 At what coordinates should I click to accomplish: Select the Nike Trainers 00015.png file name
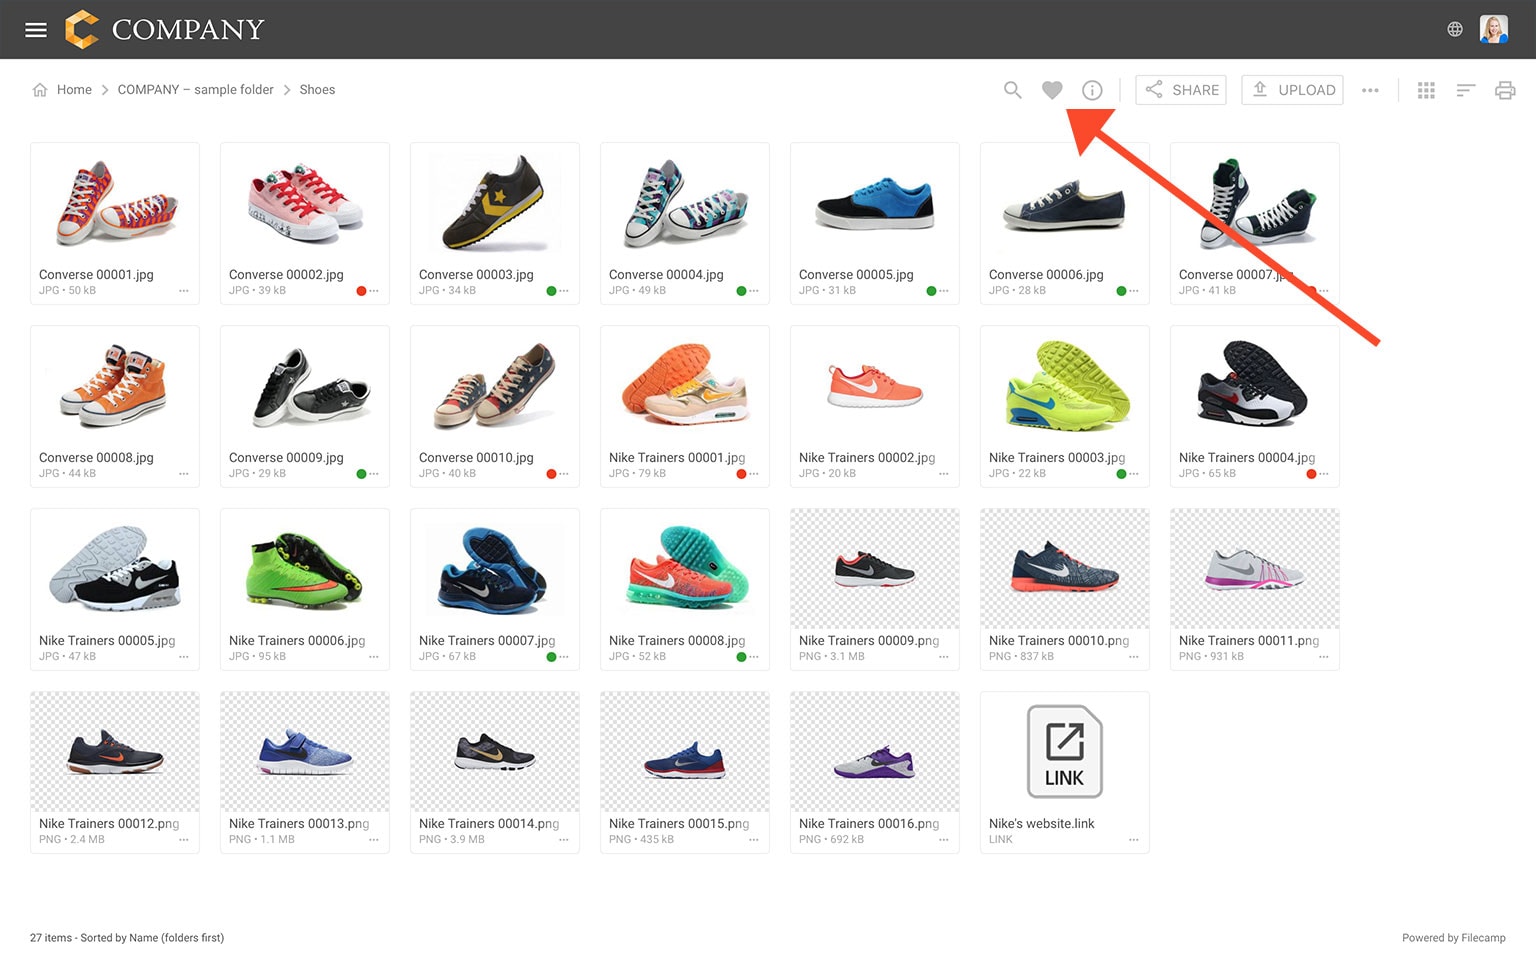point(679,824)
